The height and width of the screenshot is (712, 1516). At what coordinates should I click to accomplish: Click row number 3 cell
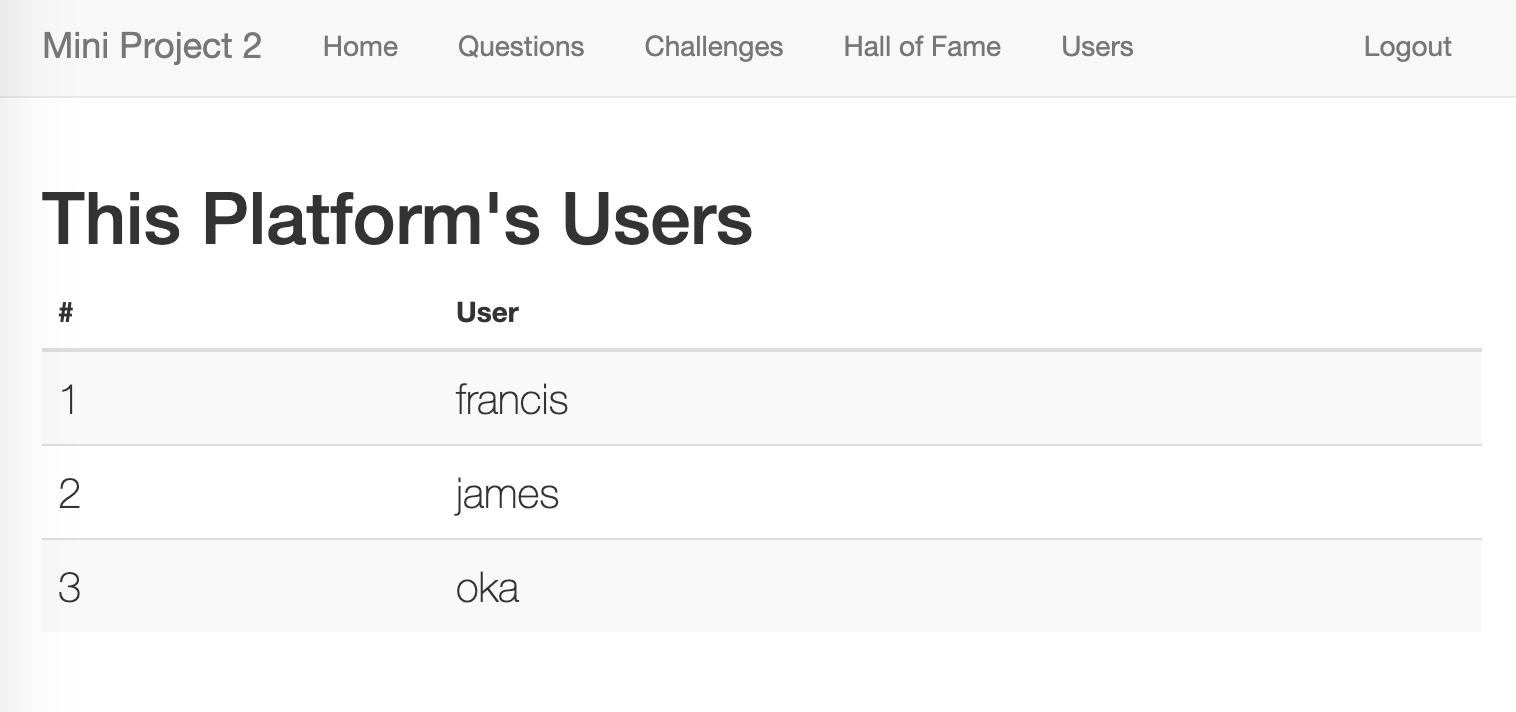click(69, 587)
